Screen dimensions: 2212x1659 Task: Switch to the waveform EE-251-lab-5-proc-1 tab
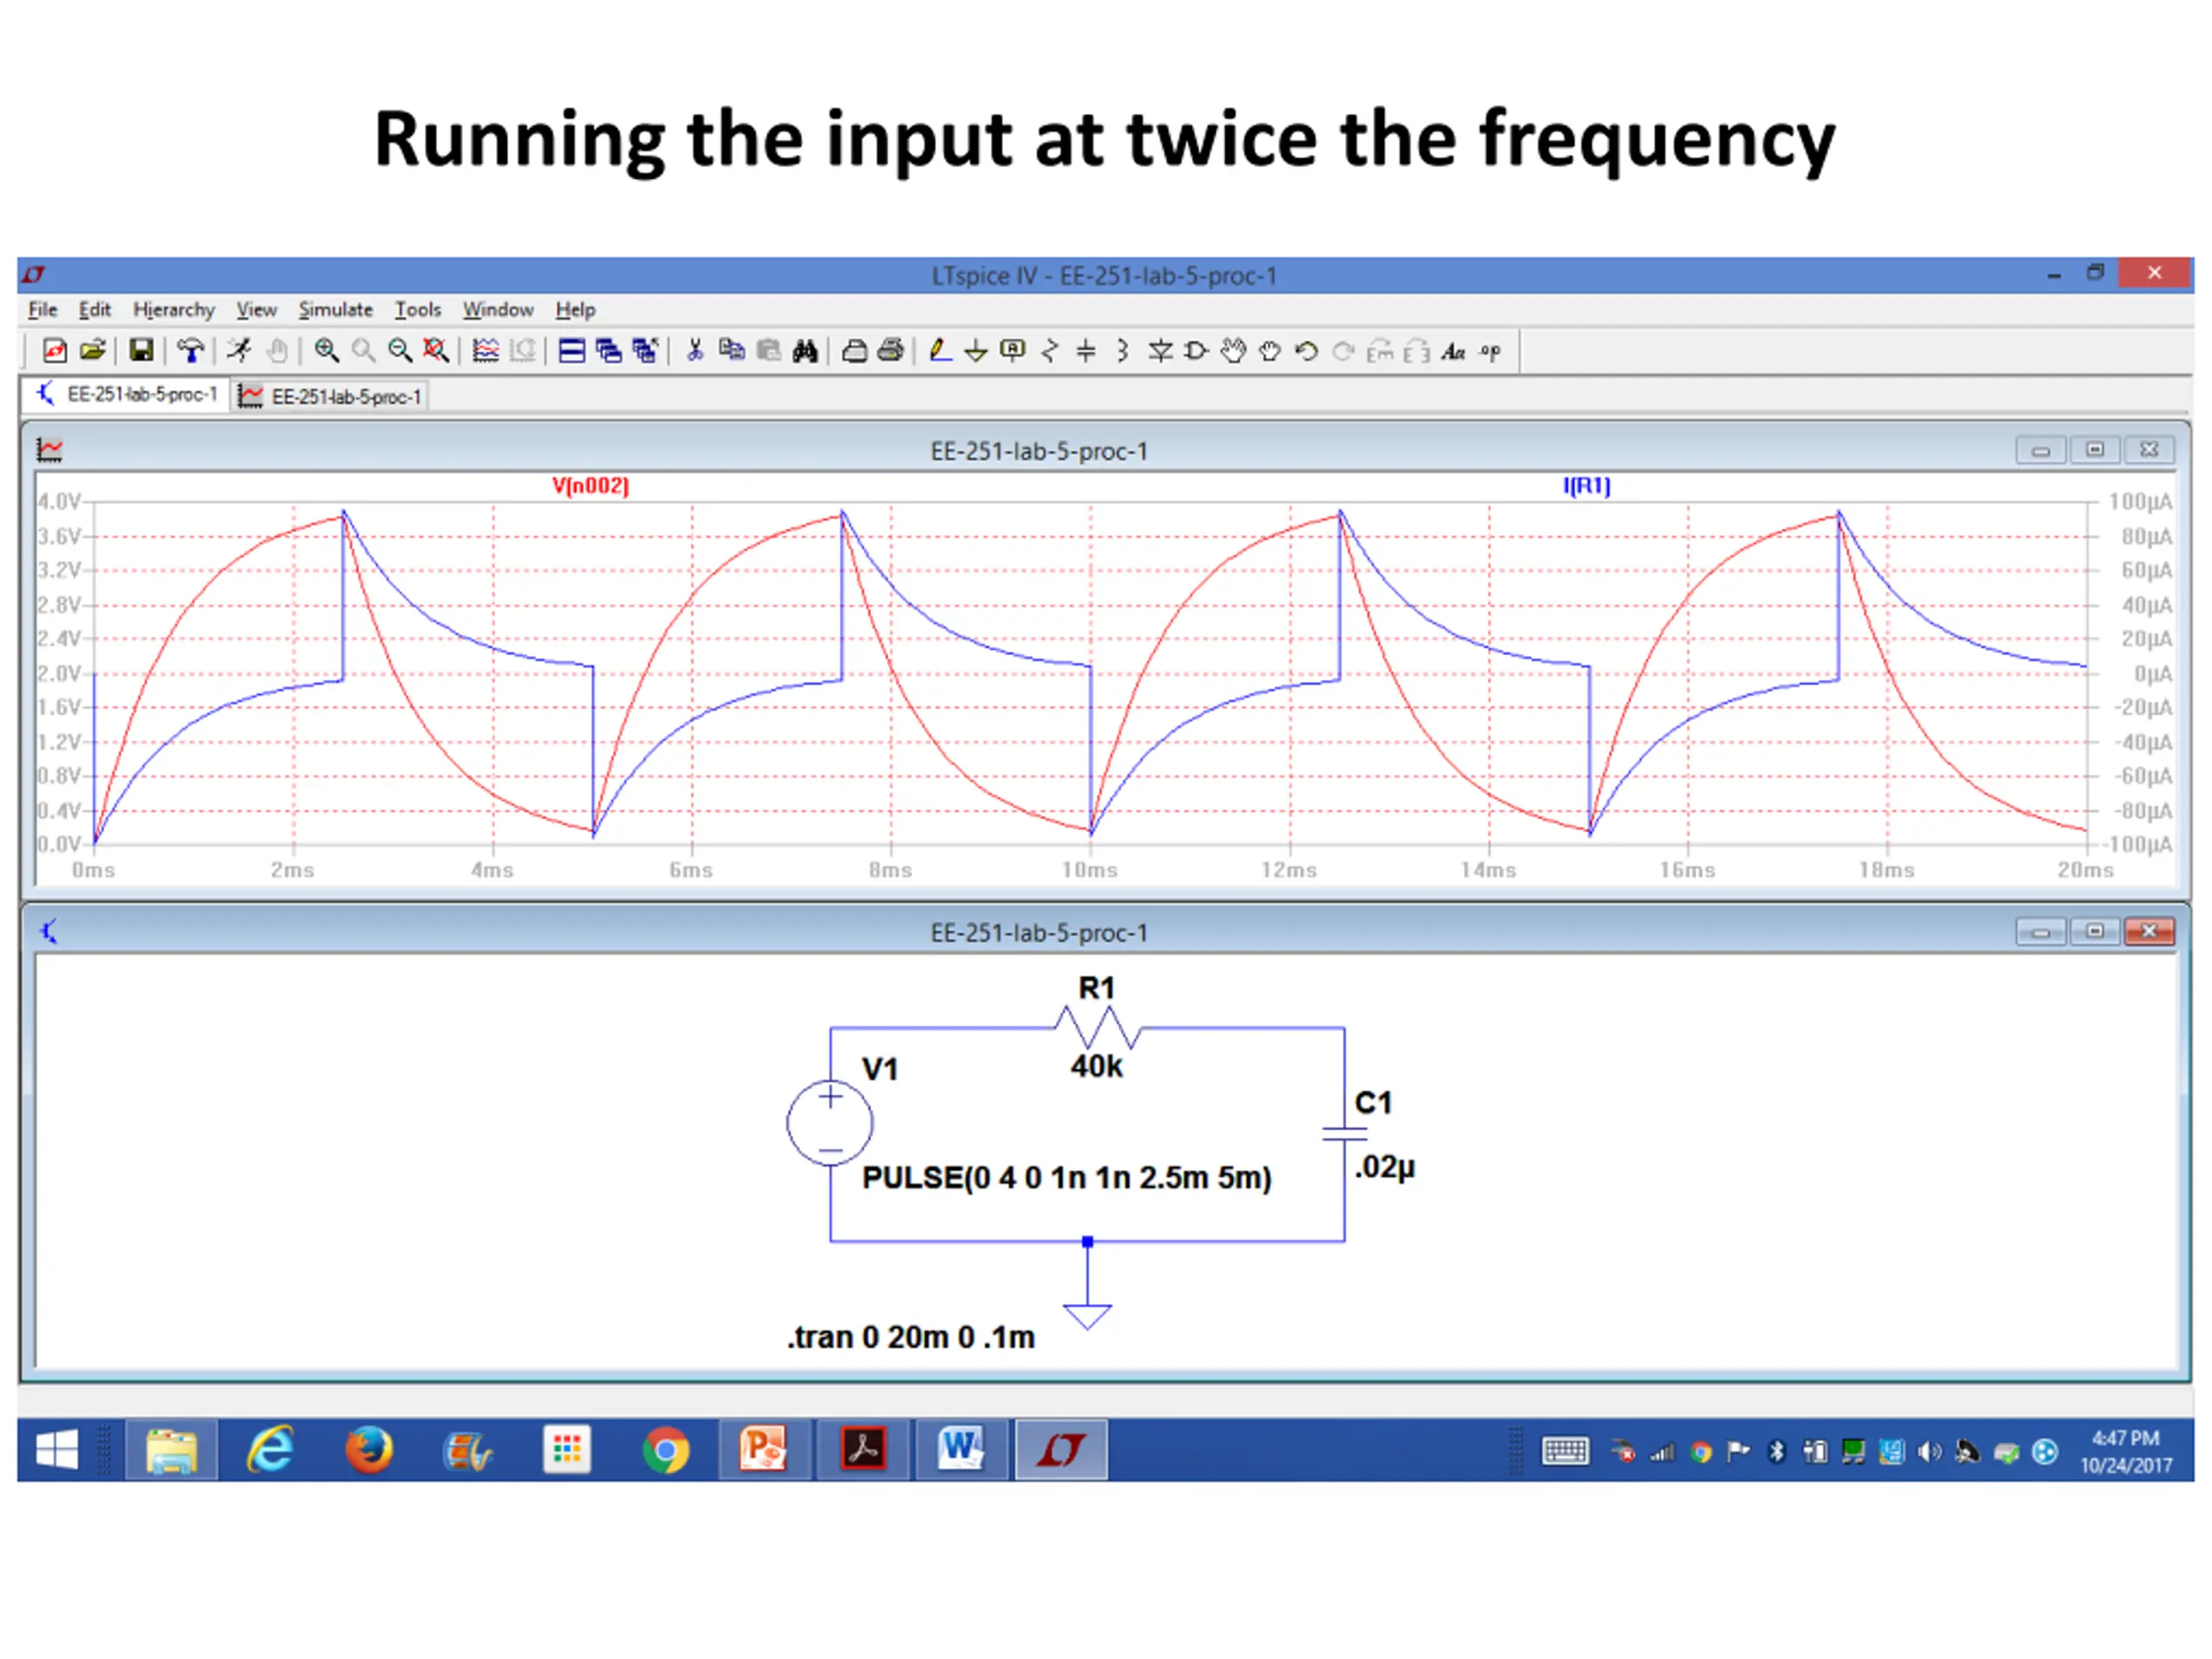click(x=332, y=397)
